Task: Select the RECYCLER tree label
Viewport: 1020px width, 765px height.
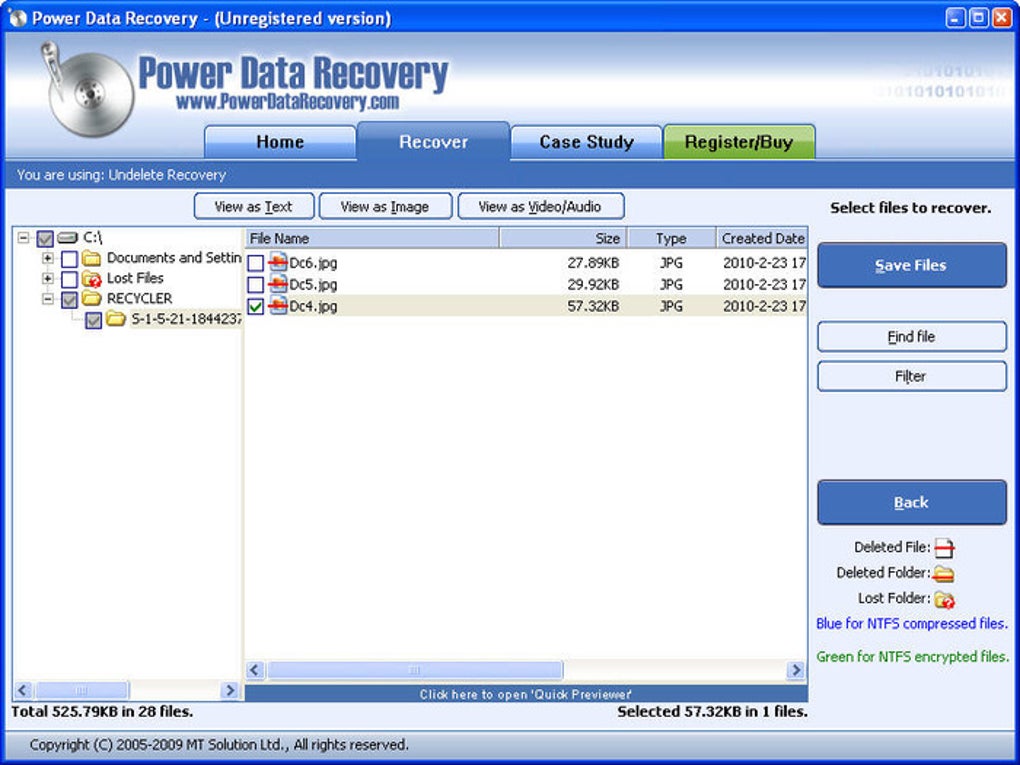Action: [x=139, y=298]
